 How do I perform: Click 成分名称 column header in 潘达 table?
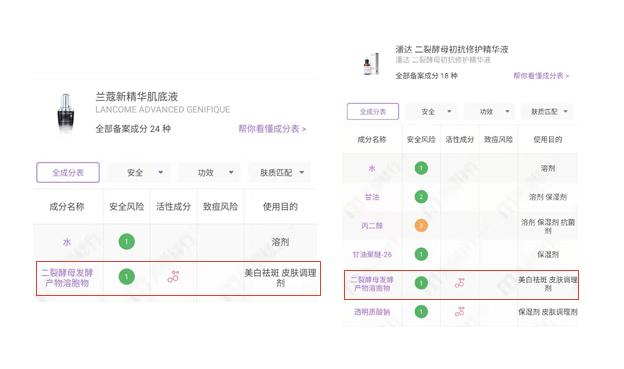click(x=372, y=140)
